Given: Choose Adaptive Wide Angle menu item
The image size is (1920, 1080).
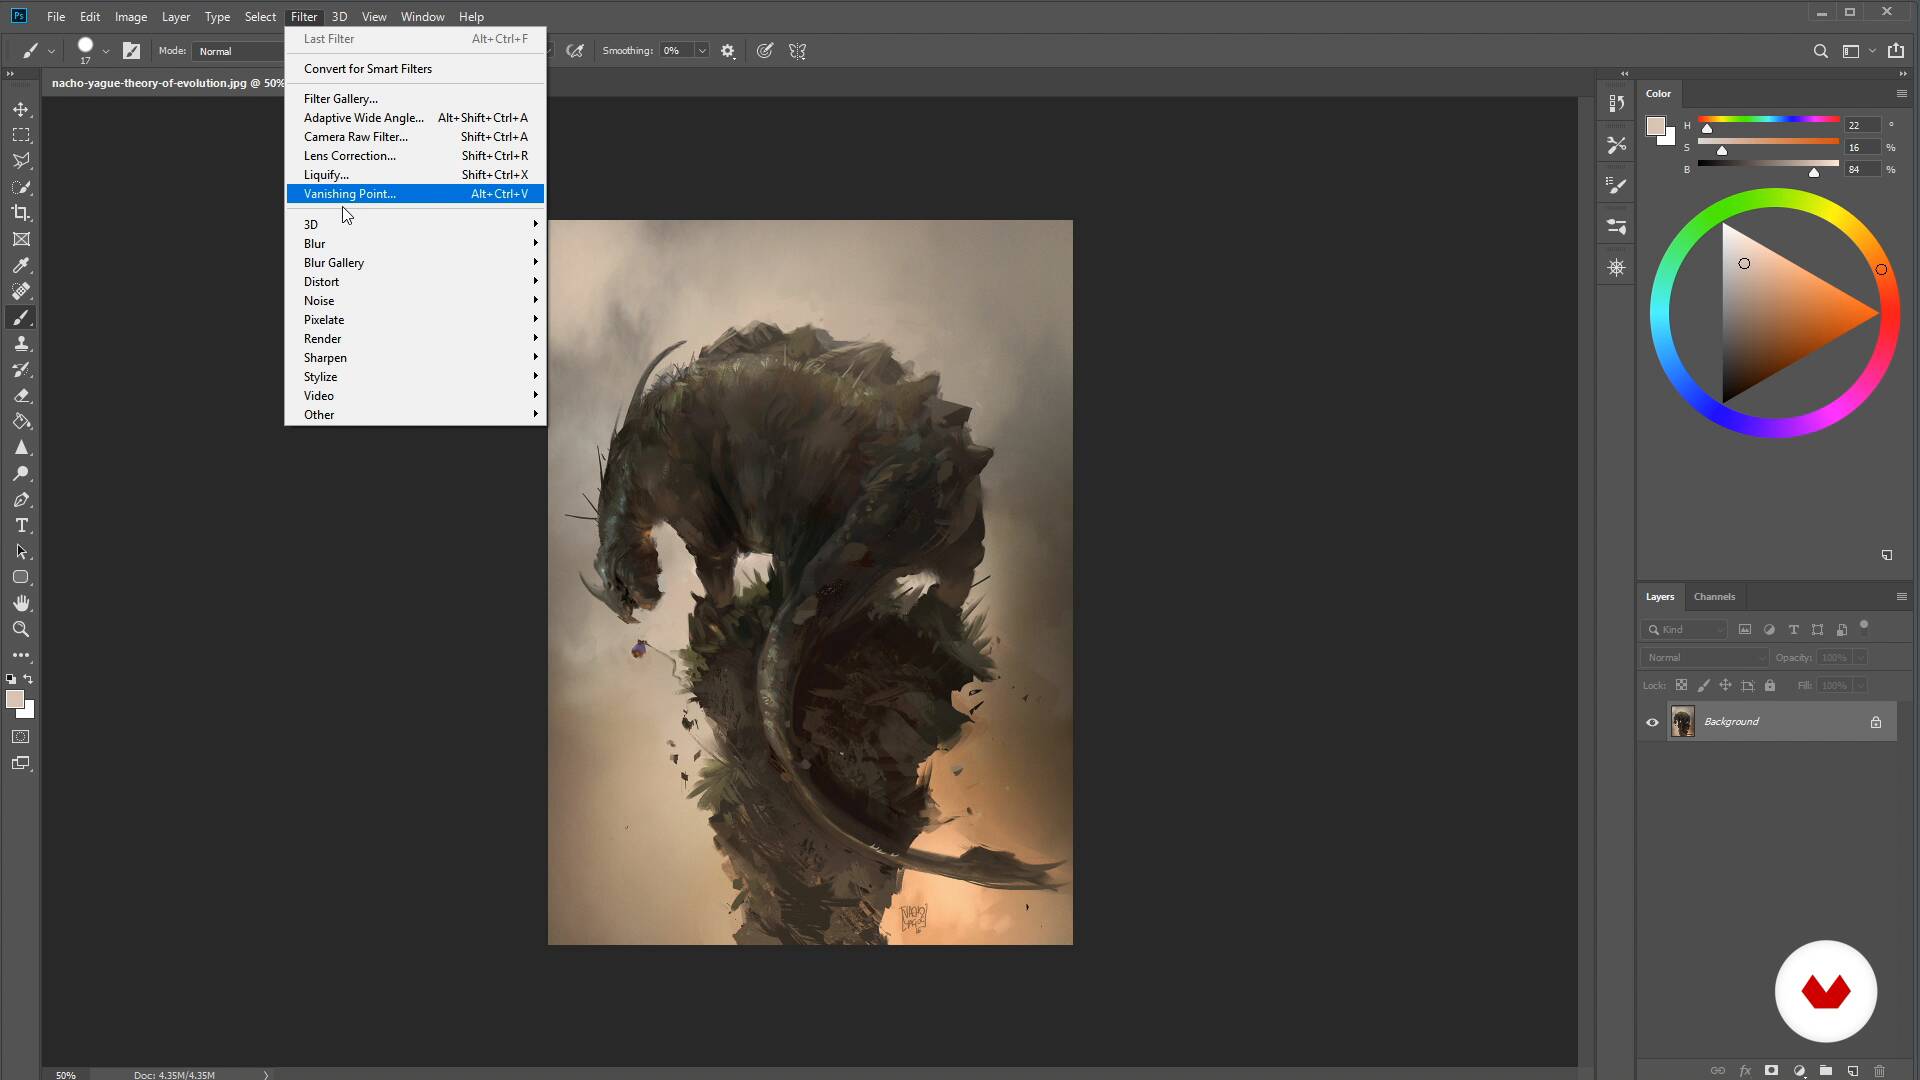Looking at the screenshot, I should pyautogui.click(x=415, y=118).
